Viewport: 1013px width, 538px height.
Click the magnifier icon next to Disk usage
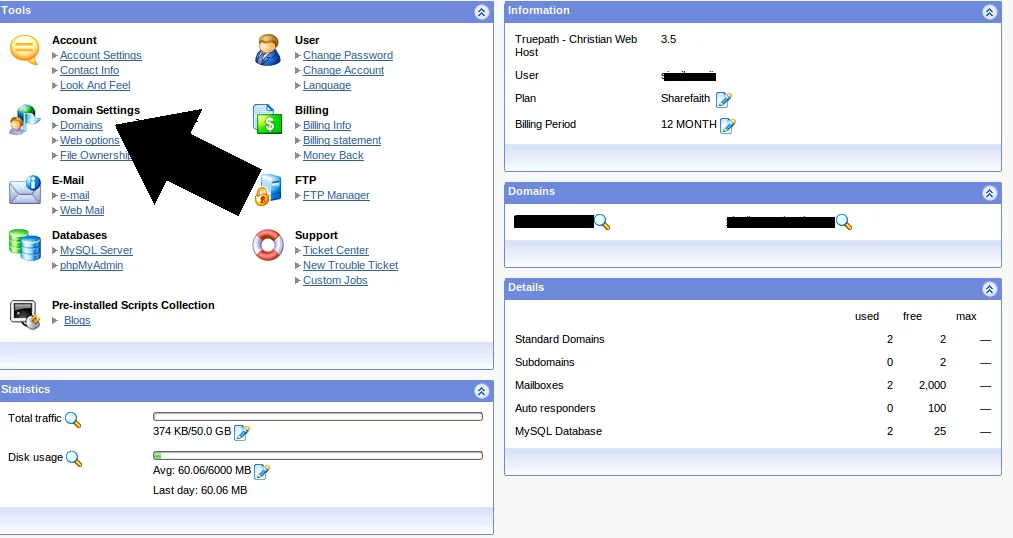click(74, 459)
